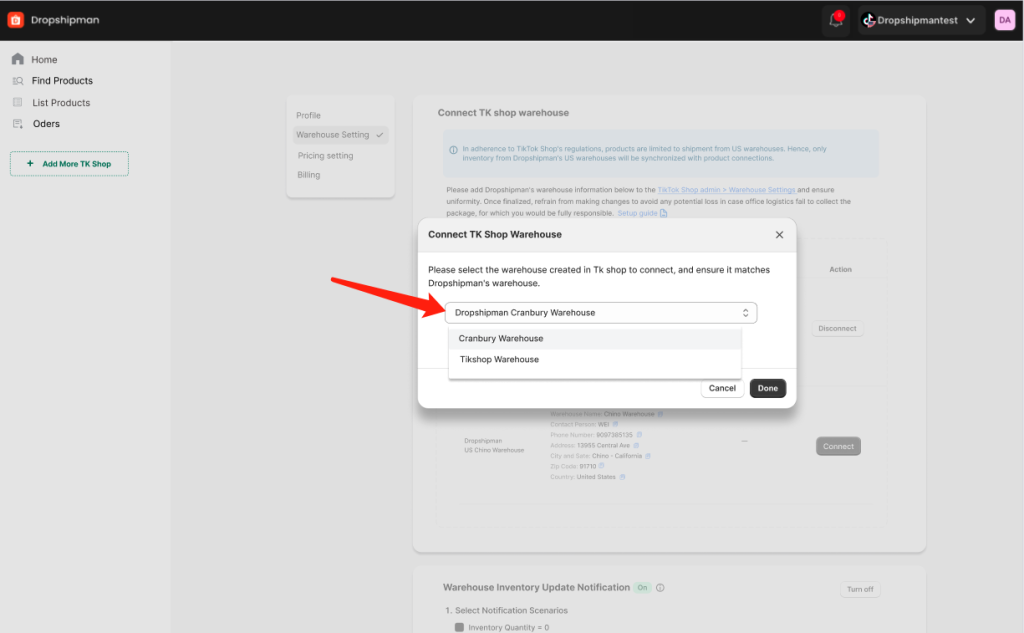Click the Warehouse Inventory Update Notification heading
This screenshot has width=1024, height=633.
(x=536, y=588)
